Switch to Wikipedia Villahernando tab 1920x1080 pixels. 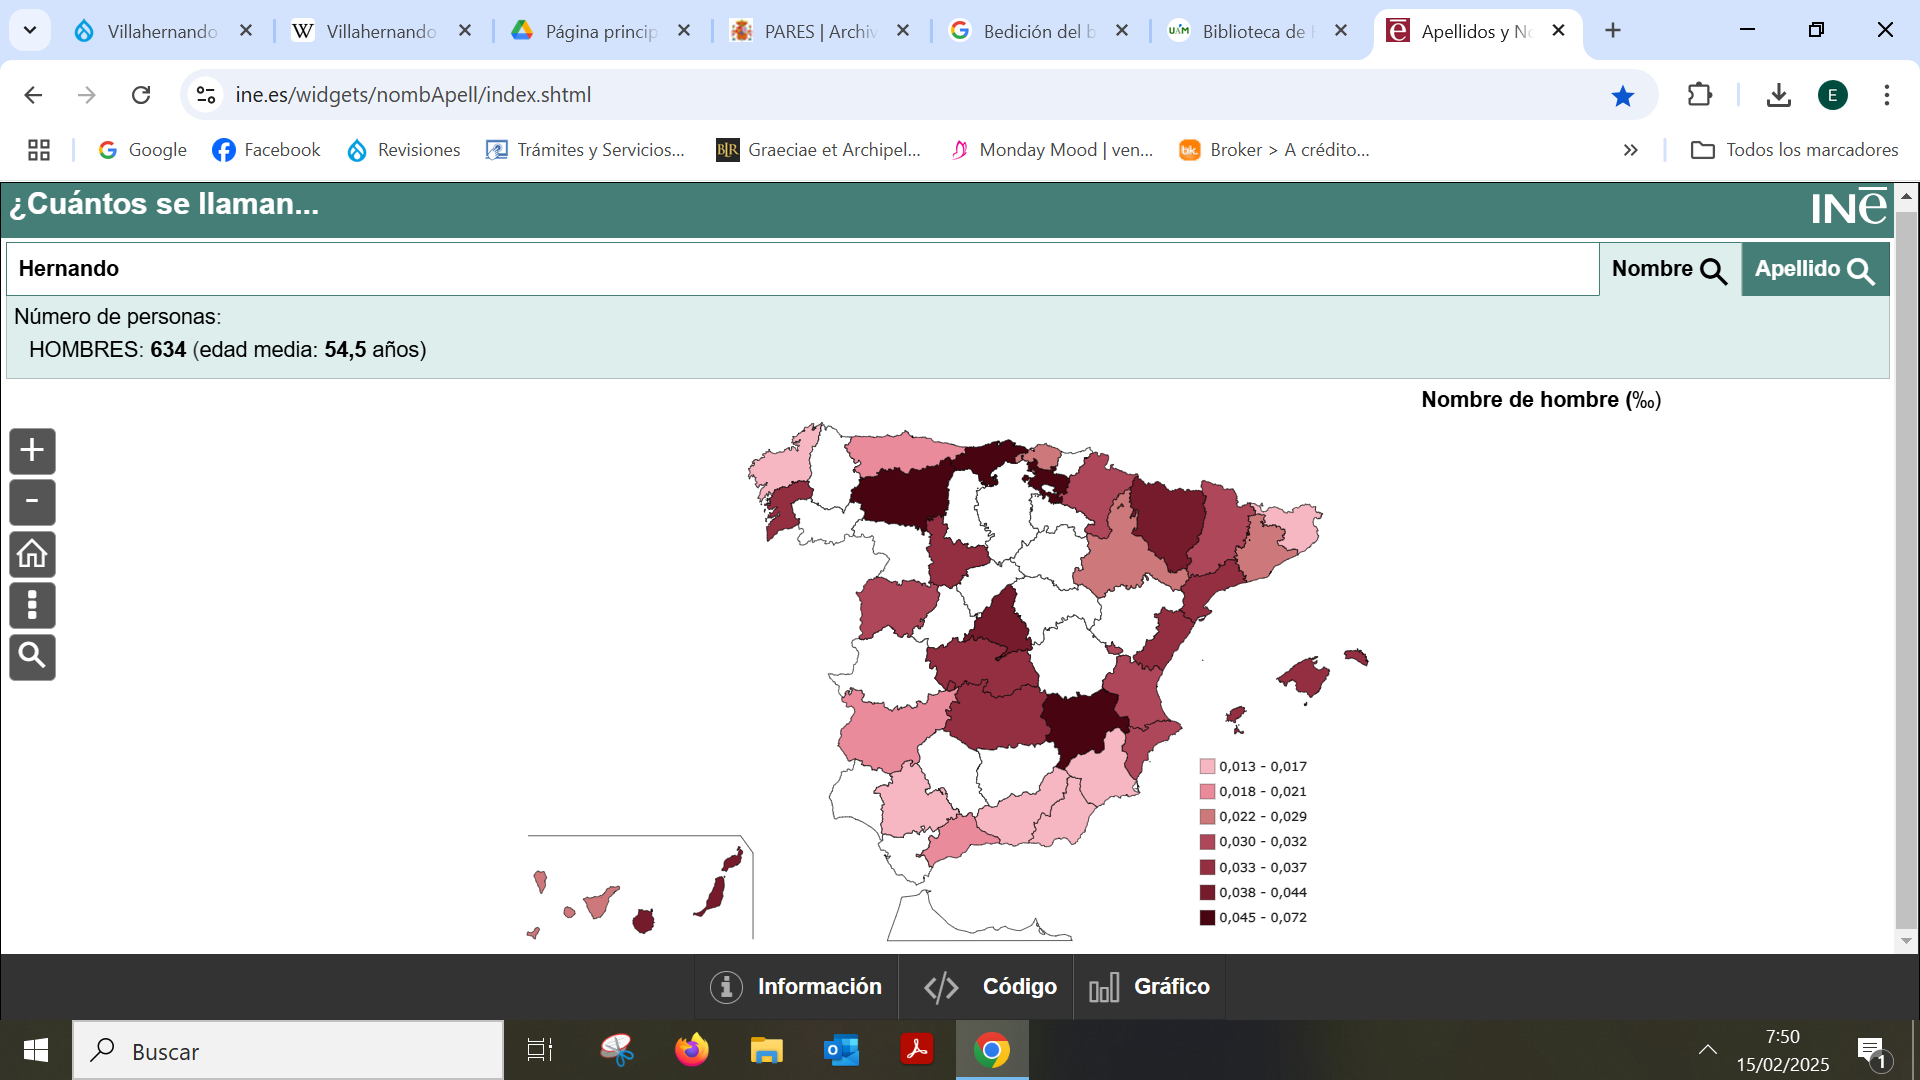click(x=381, y=31)
